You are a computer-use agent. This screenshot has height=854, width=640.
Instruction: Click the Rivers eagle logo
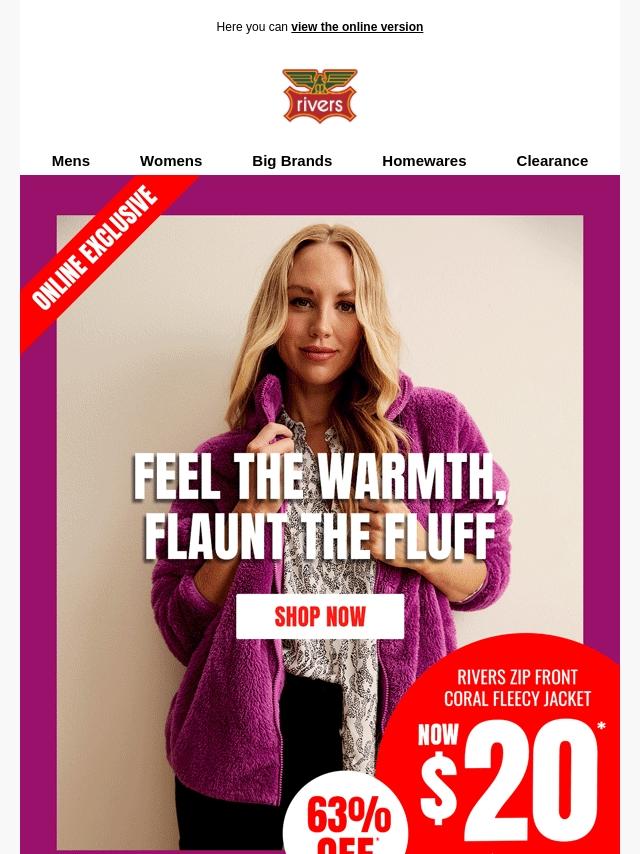(320, 95)
